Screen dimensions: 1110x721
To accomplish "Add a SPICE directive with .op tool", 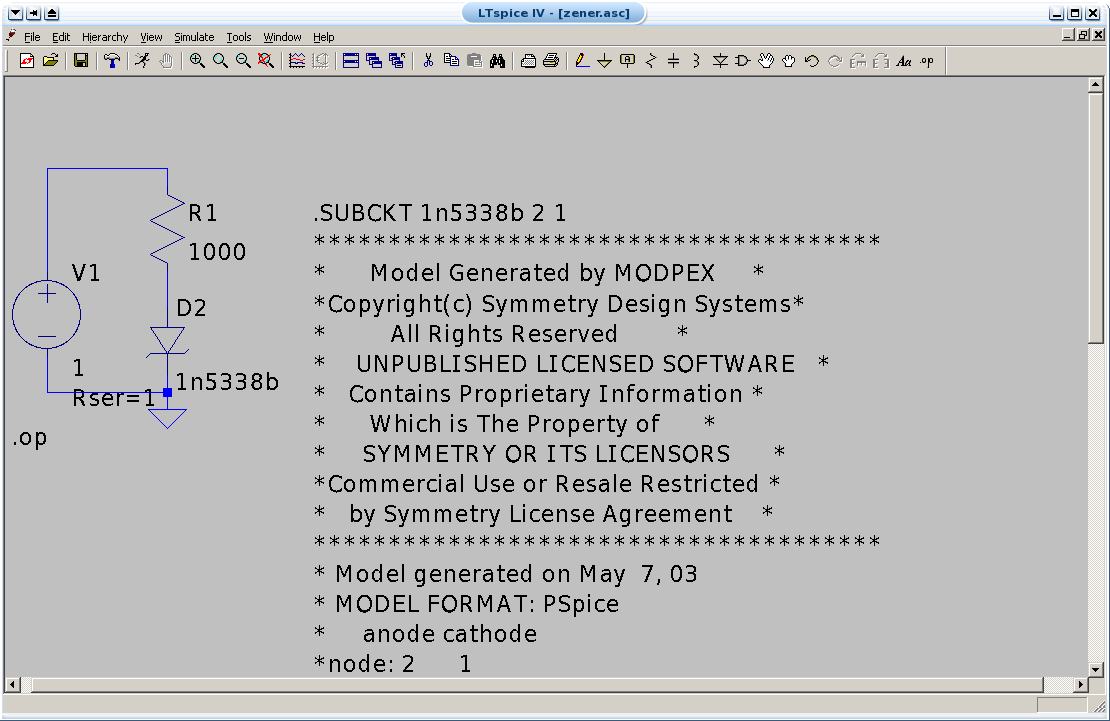I will [x=926, y=61].
